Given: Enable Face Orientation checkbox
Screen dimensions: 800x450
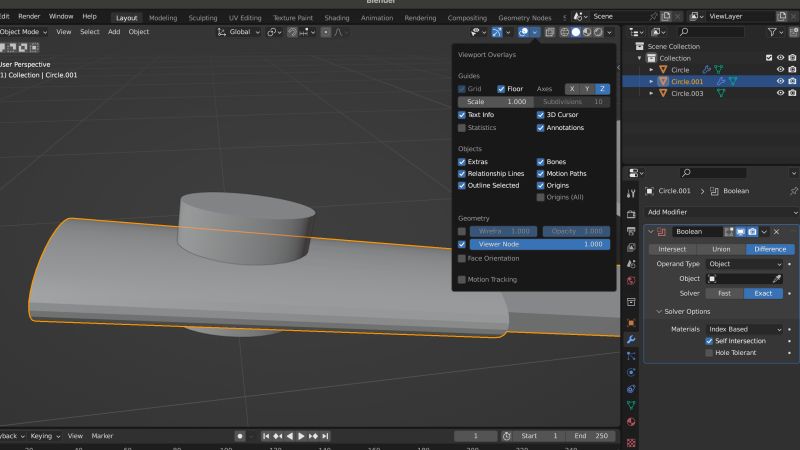Looking at the screenshot, I should pos(462,258).
